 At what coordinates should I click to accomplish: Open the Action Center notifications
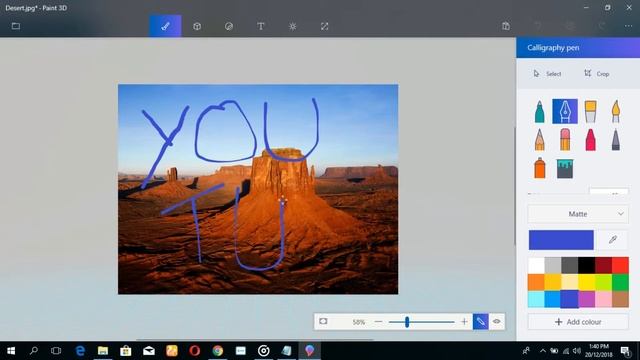pos(626,351)
